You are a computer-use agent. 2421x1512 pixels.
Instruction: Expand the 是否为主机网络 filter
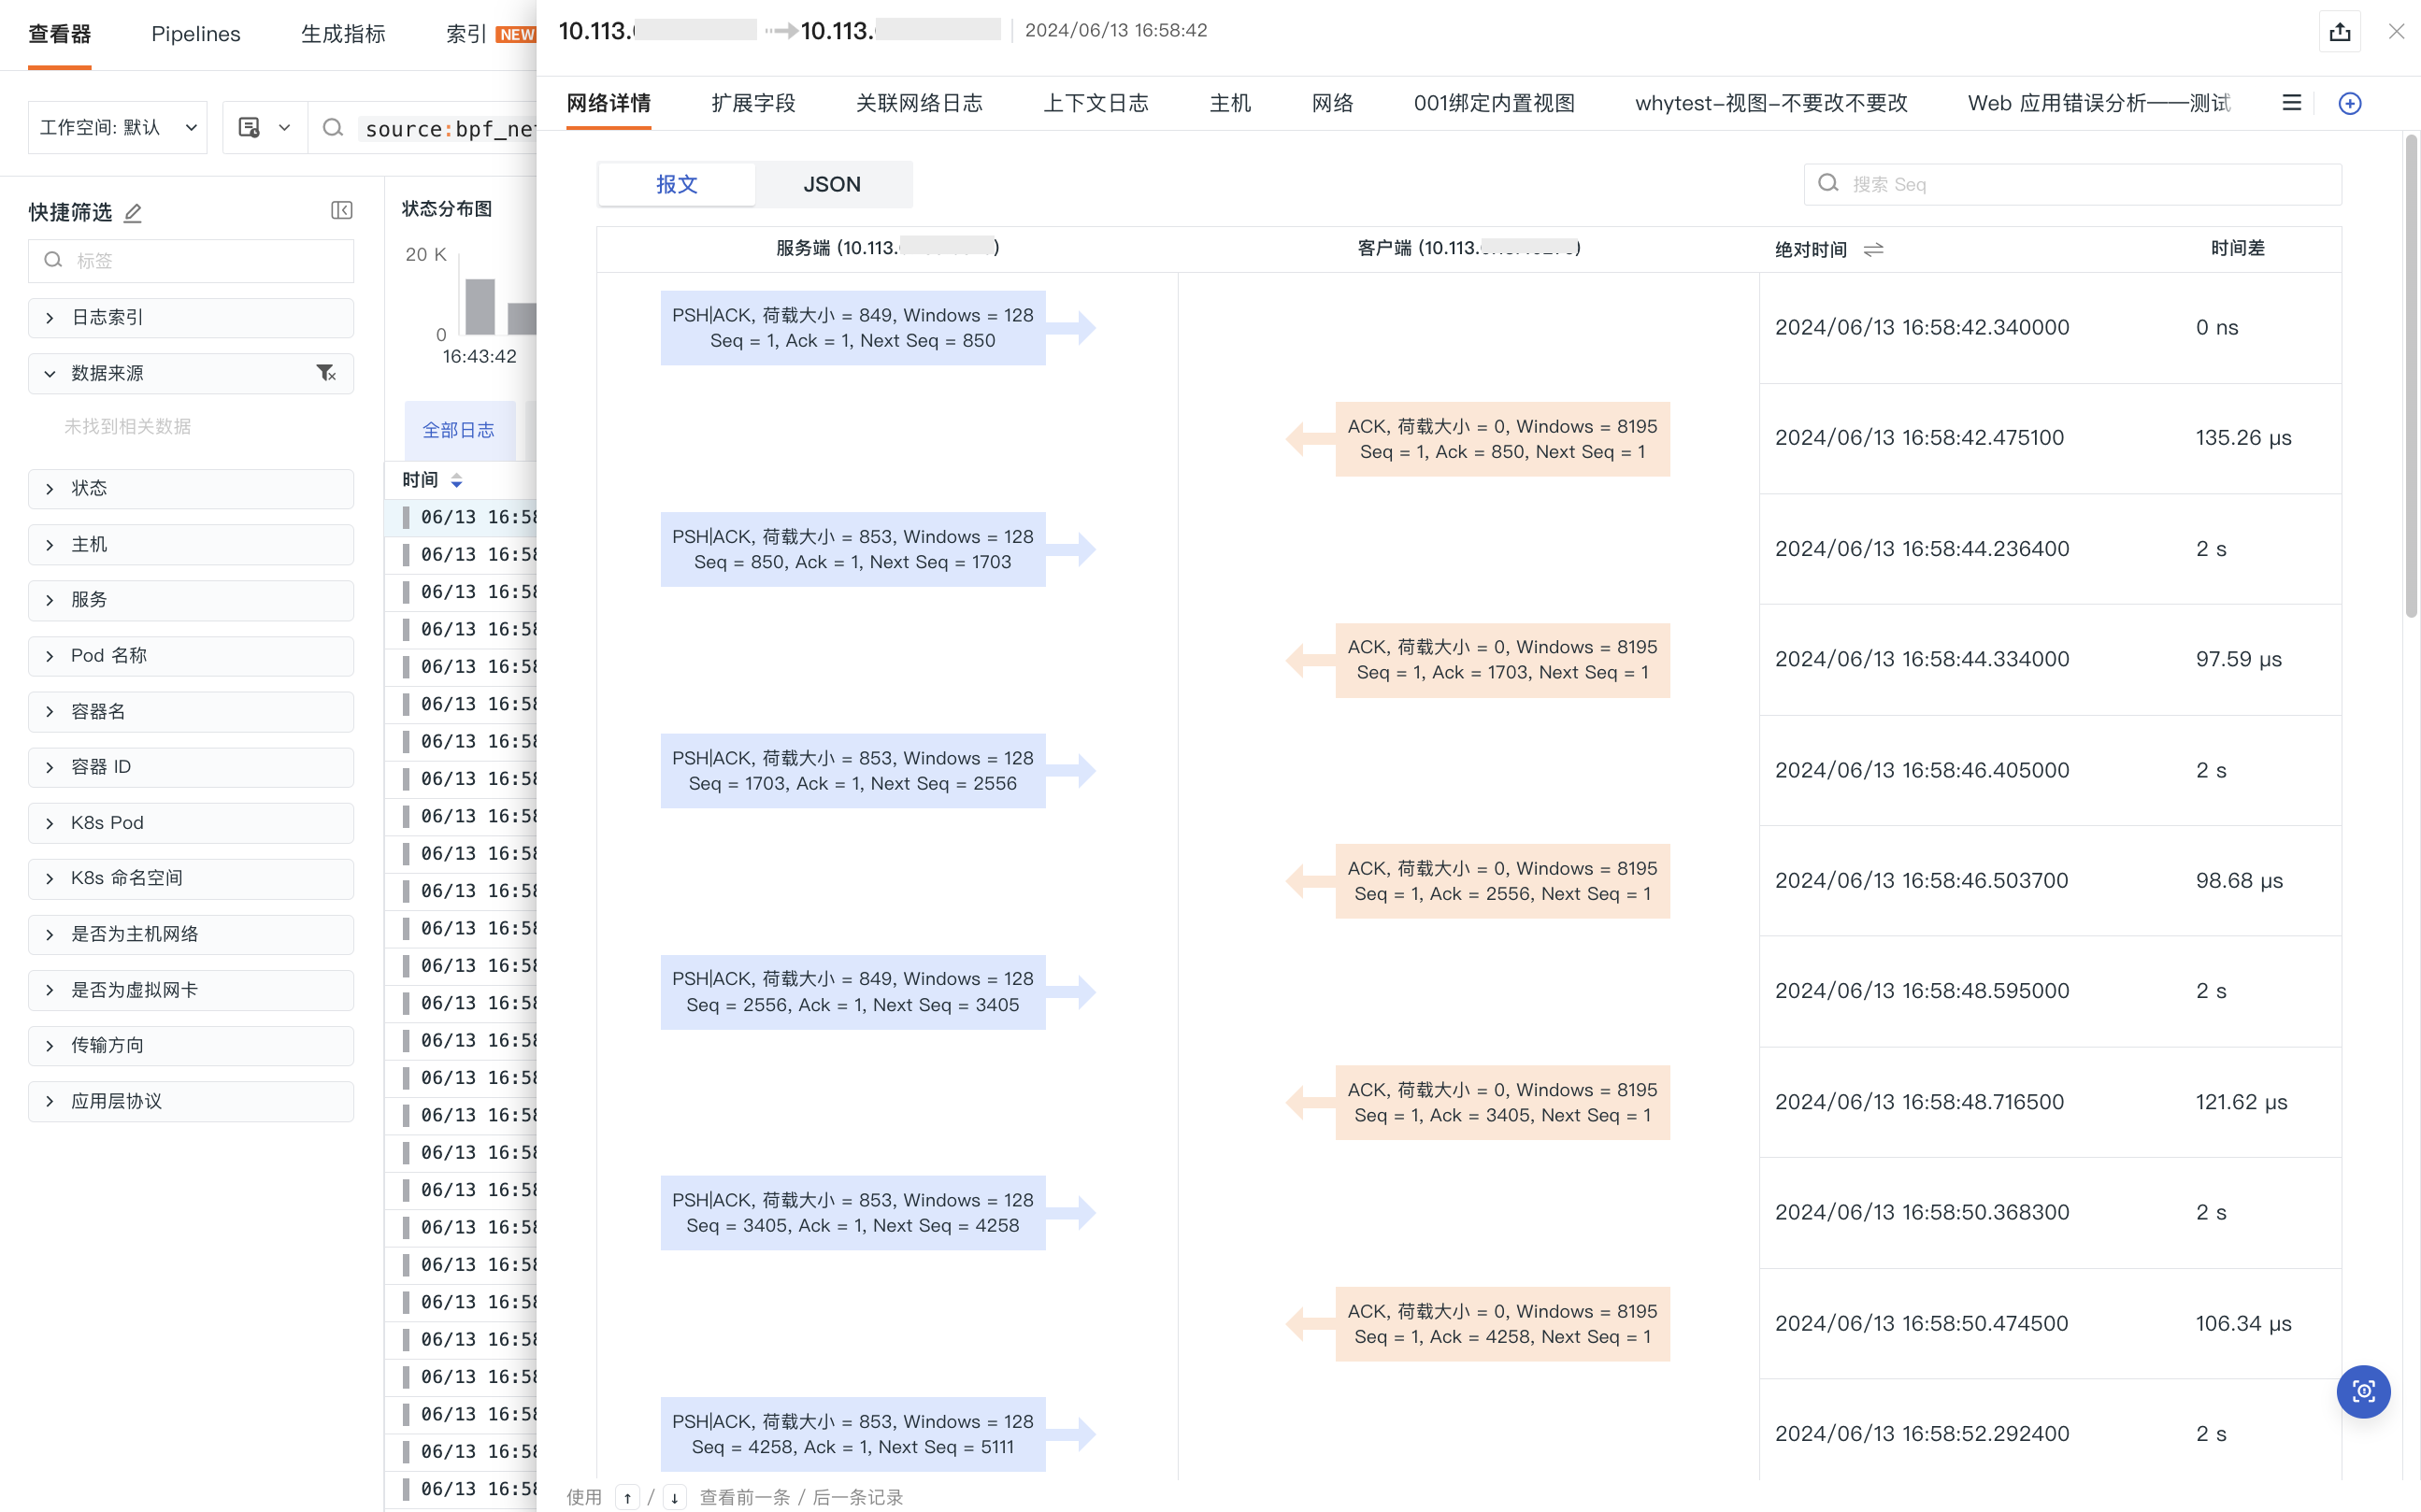(x=191, y=934)
